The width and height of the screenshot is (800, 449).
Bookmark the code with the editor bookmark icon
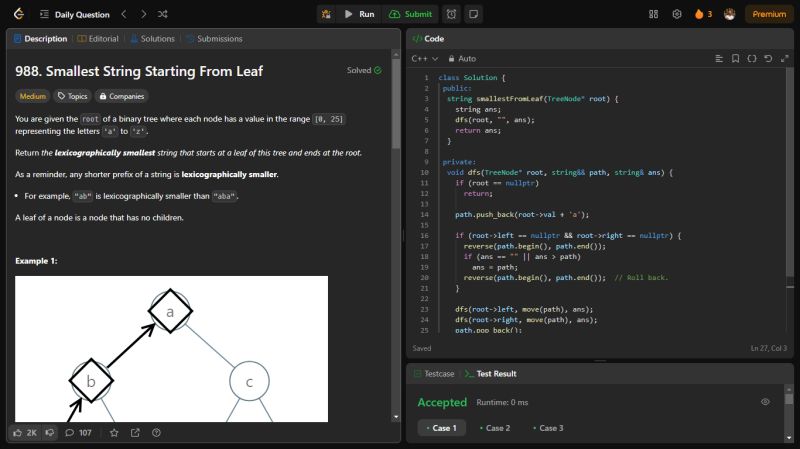tap(735, 59)
